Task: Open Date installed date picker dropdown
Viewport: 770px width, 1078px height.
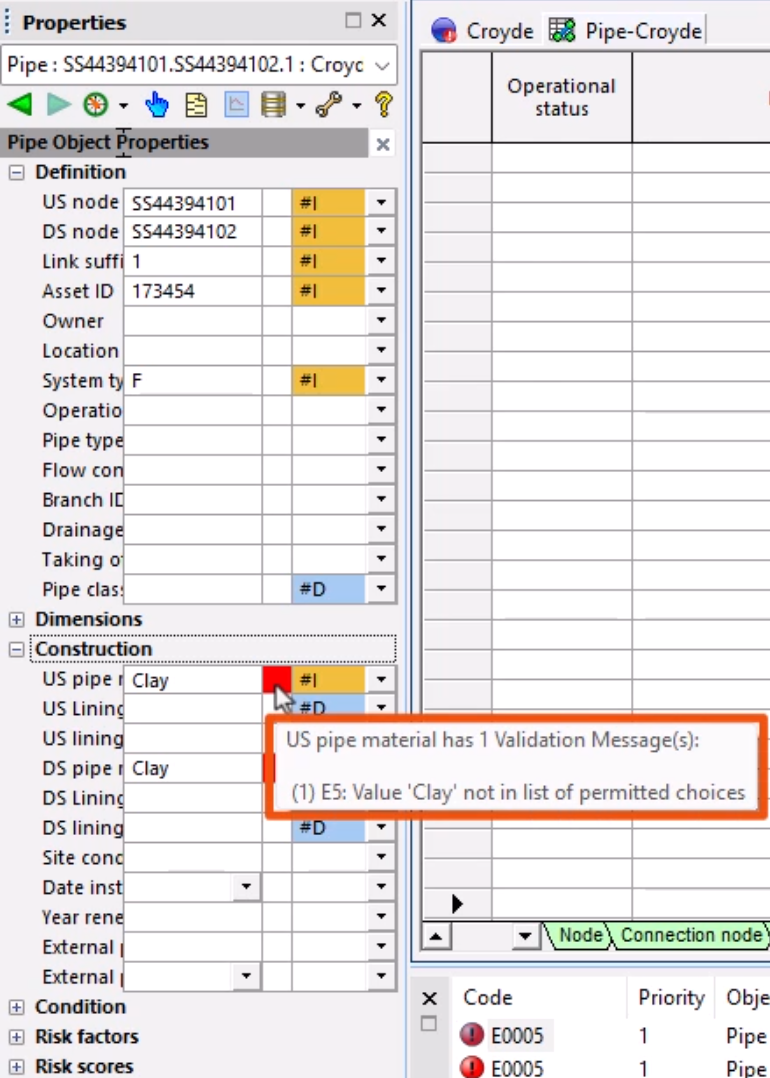Action: 246,887
